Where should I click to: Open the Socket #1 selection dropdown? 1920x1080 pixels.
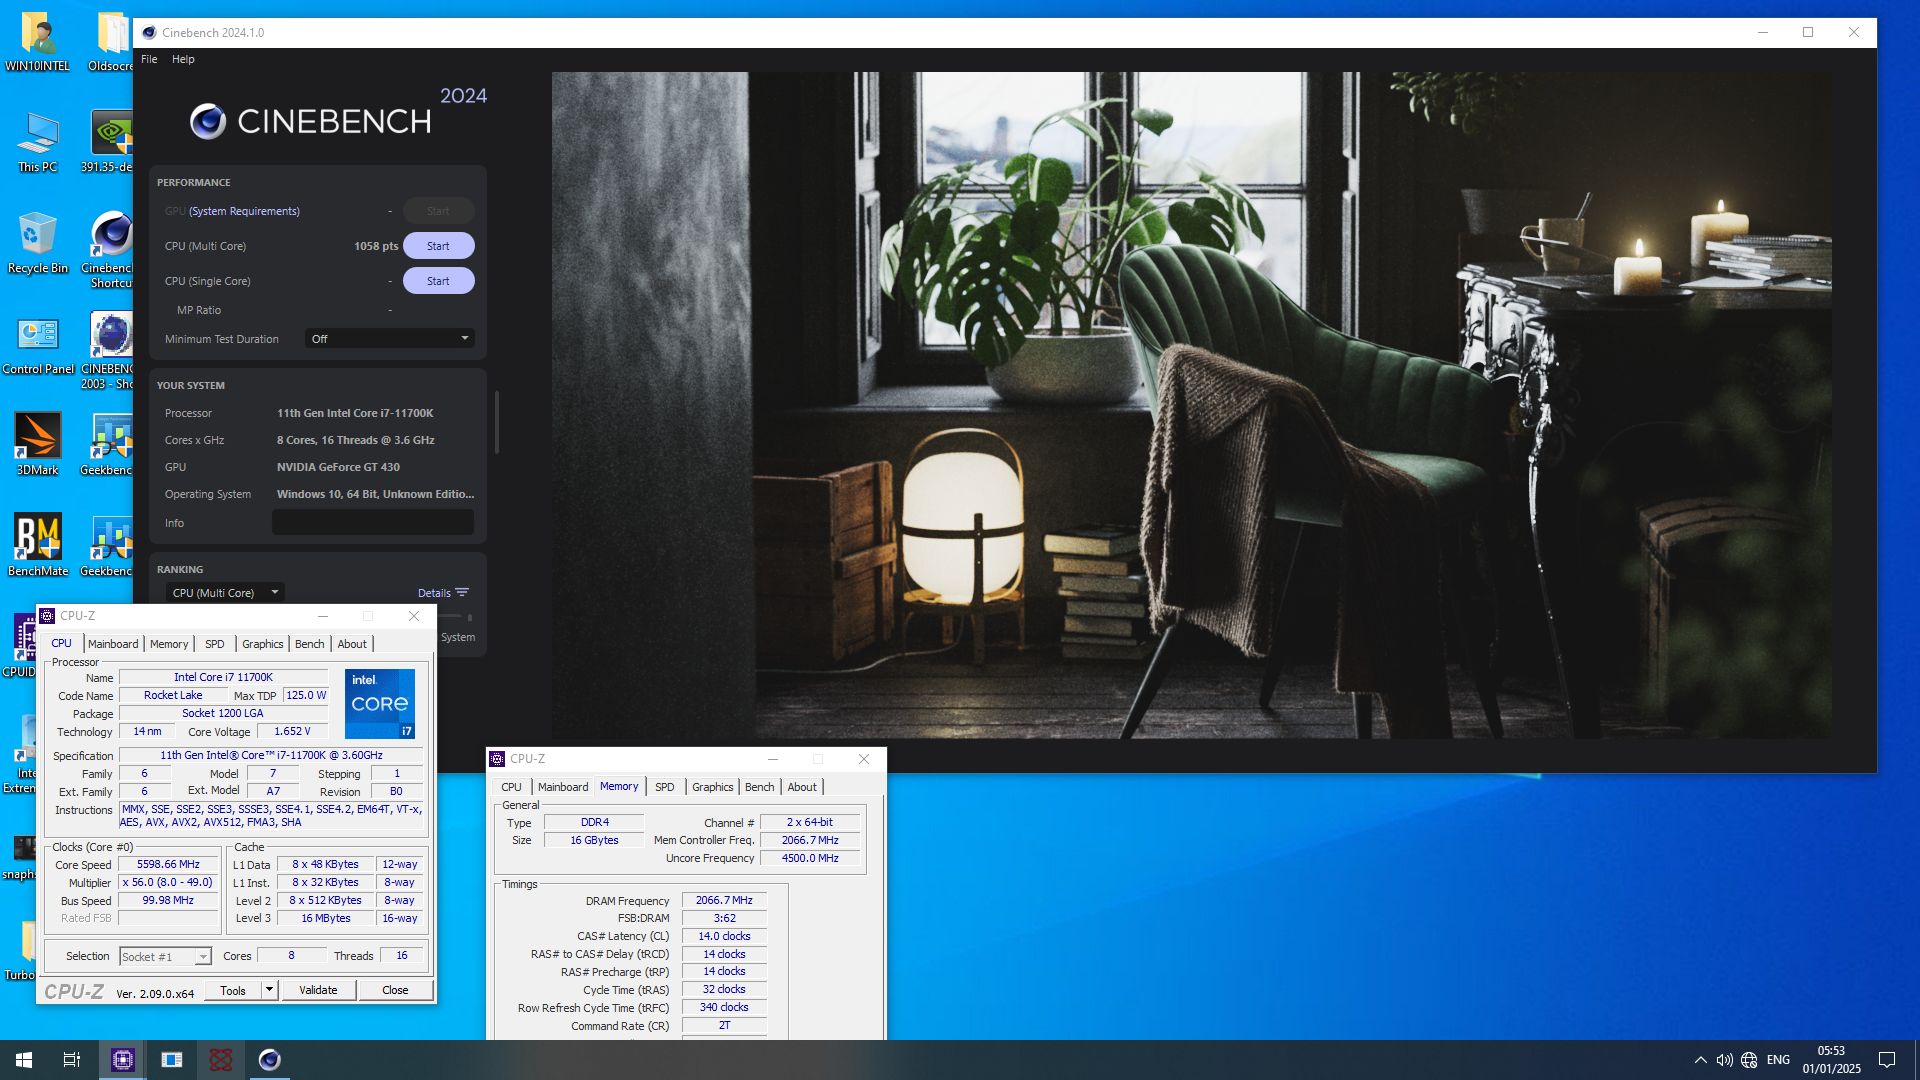pyautogui.click(x=165, y=957)
